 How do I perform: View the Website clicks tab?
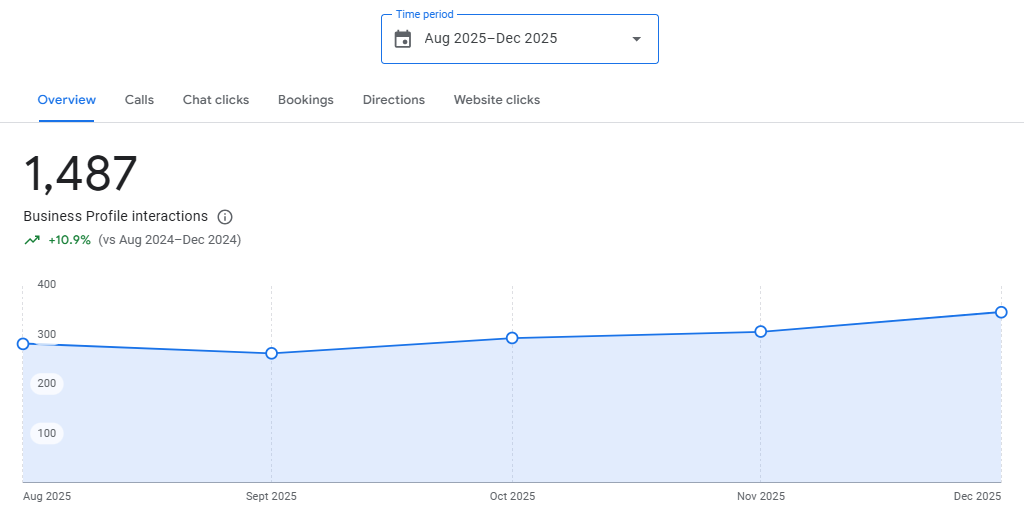497,100
